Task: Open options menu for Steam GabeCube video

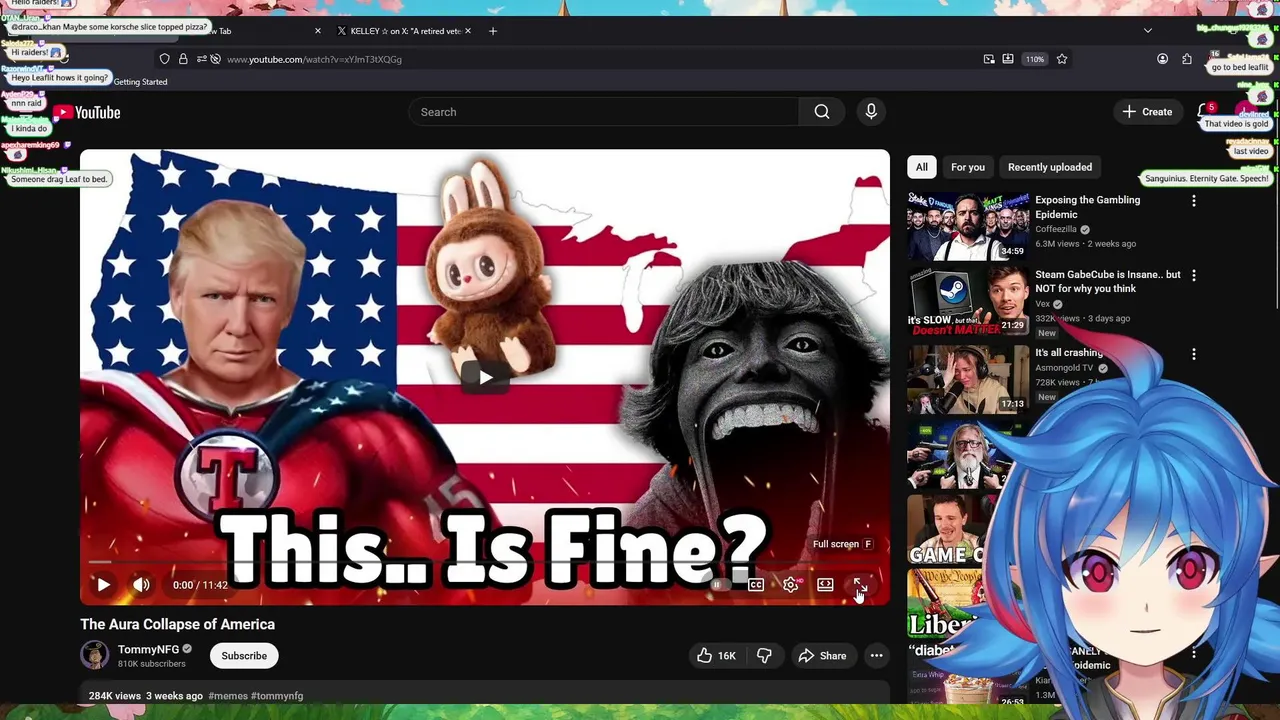Action: click(x=1193, y=275)
